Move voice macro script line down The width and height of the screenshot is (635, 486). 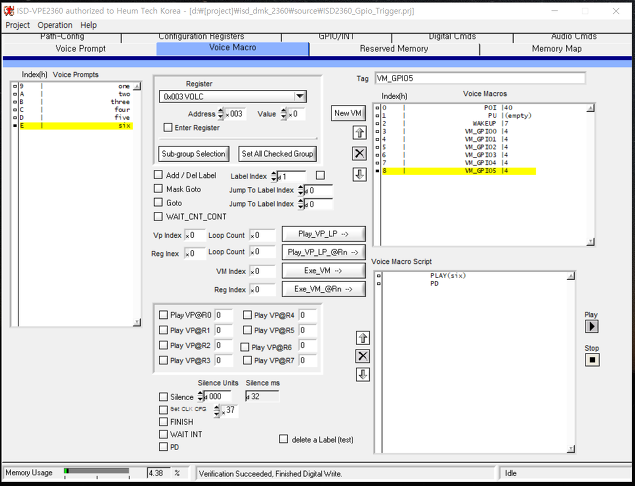pyautogui.click(x=362, y=375)
